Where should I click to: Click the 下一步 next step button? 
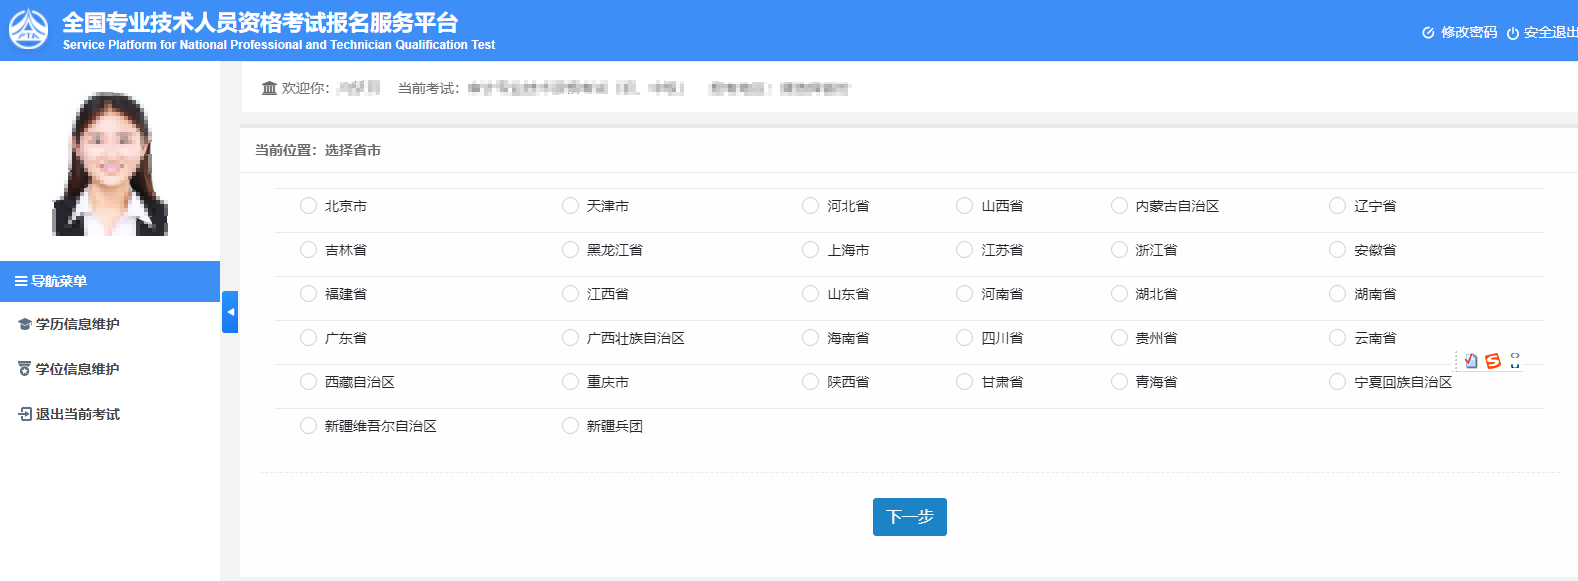pos(909,517)
